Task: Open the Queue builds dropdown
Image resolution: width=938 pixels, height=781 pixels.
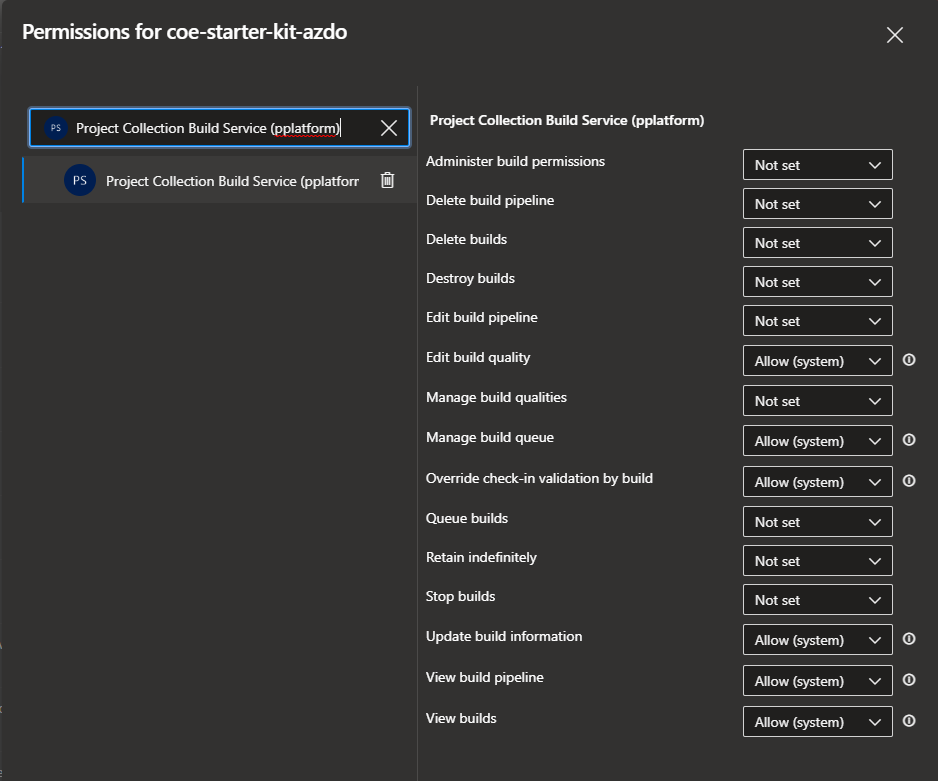Action: pos(817,521)
